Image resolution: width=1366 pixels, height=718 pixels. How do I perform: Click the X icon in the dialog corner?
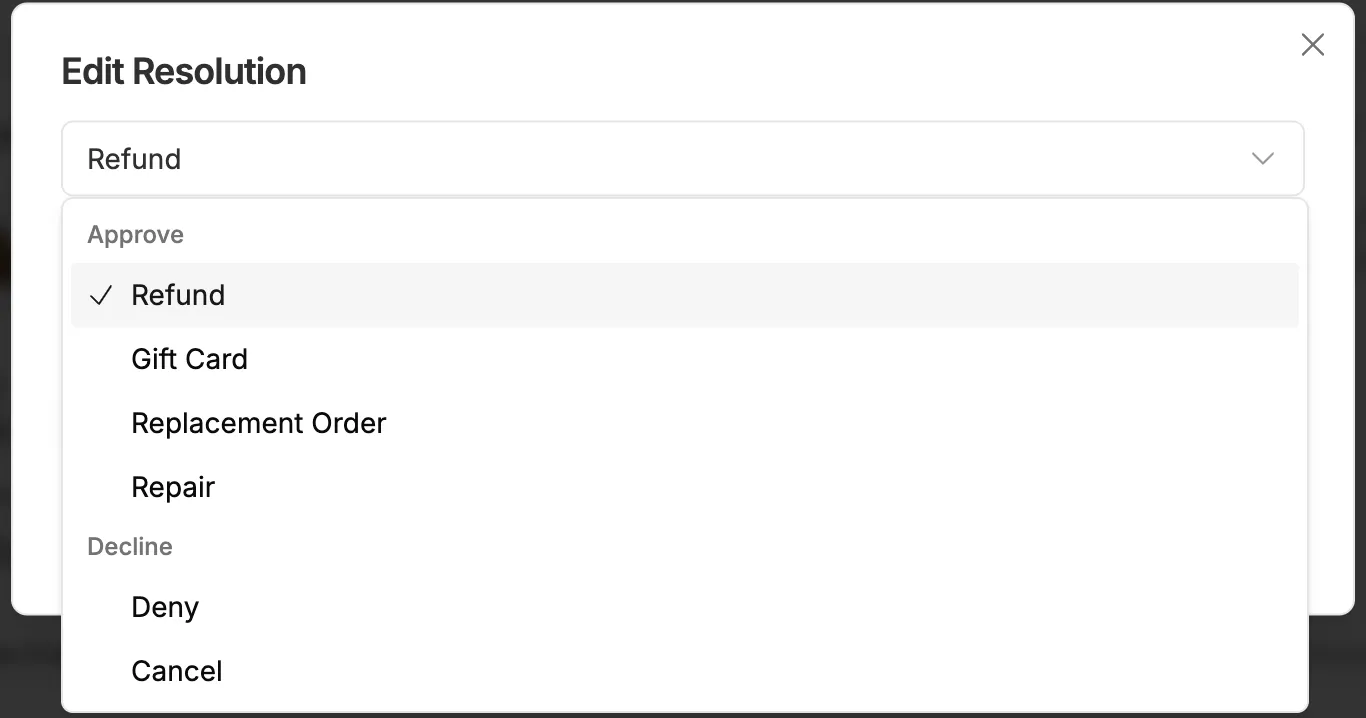coord(1312,44)
